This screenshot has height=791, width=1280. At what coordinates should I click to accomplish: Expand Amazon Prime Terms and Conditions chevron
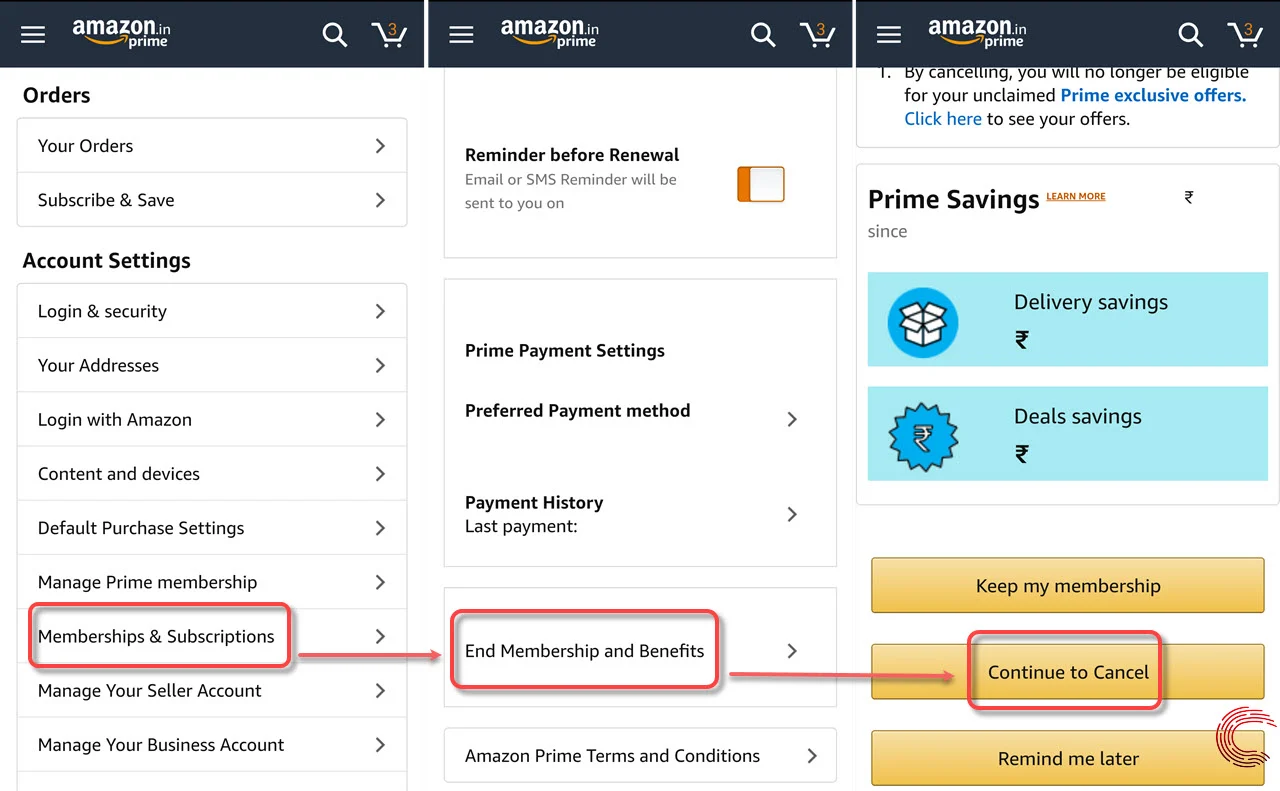click(812, 756)
